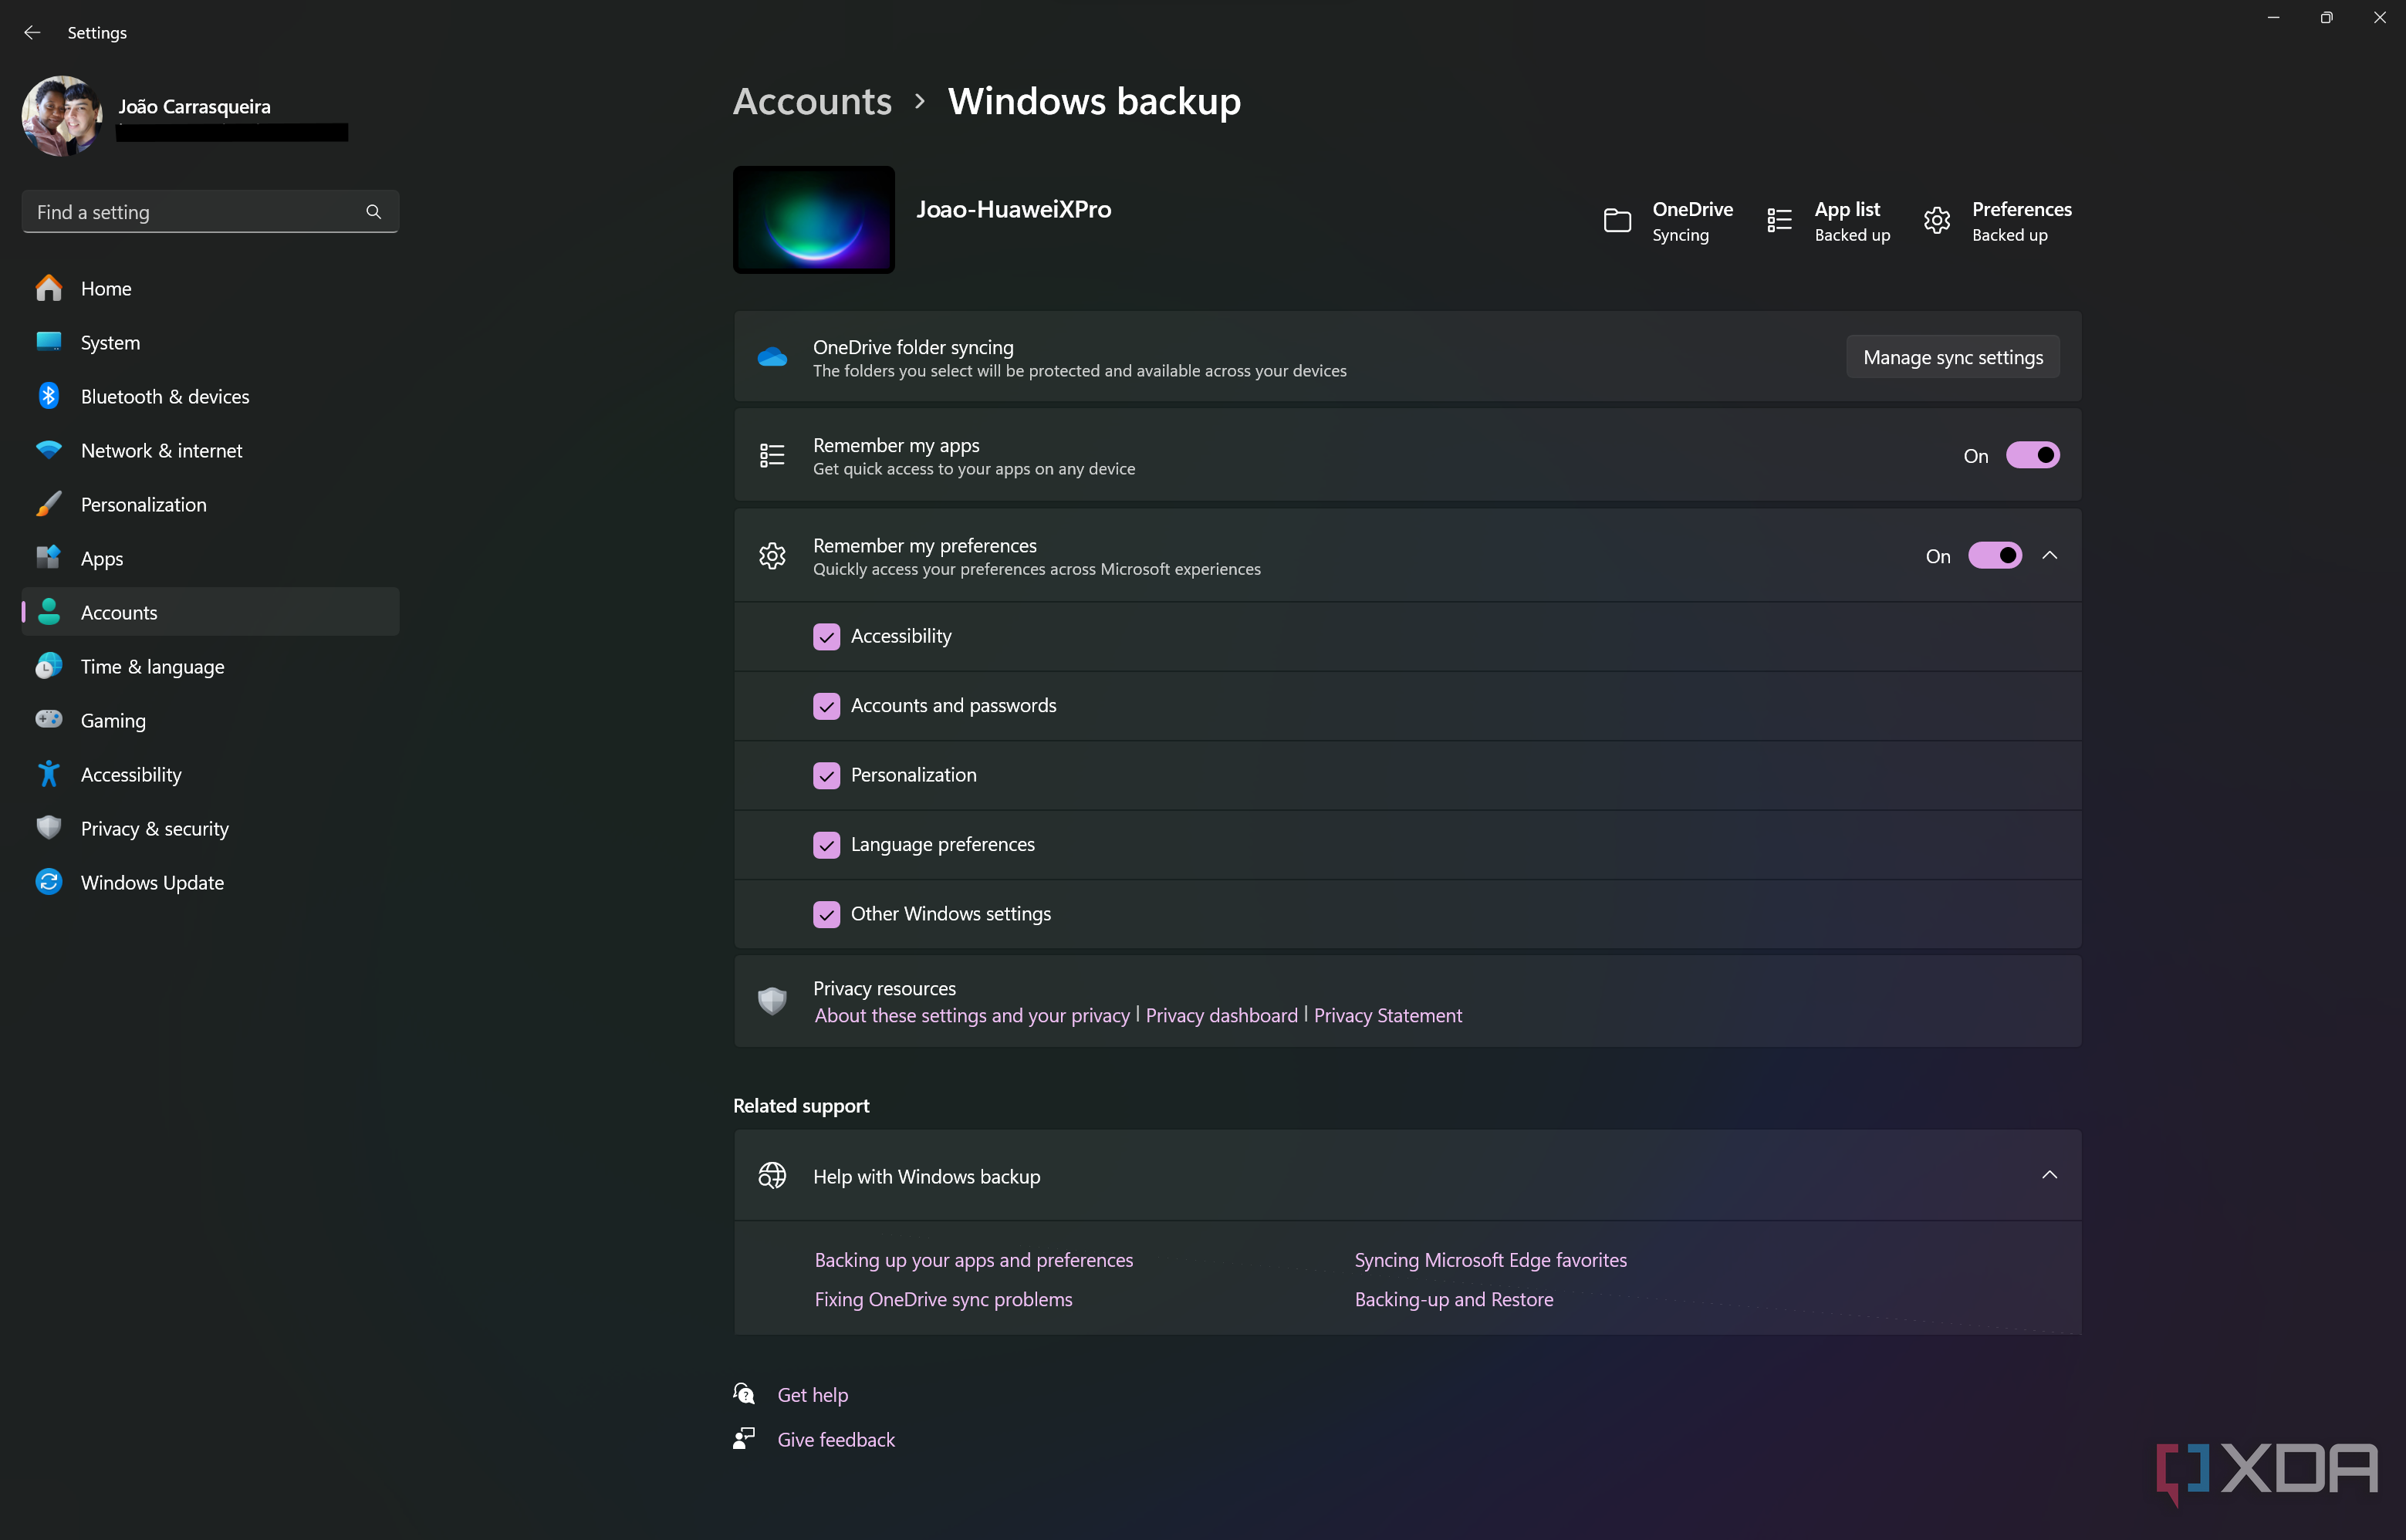
Task: Uncheck Other Windows settings checkbox
Action: click(x=826, y=914)
